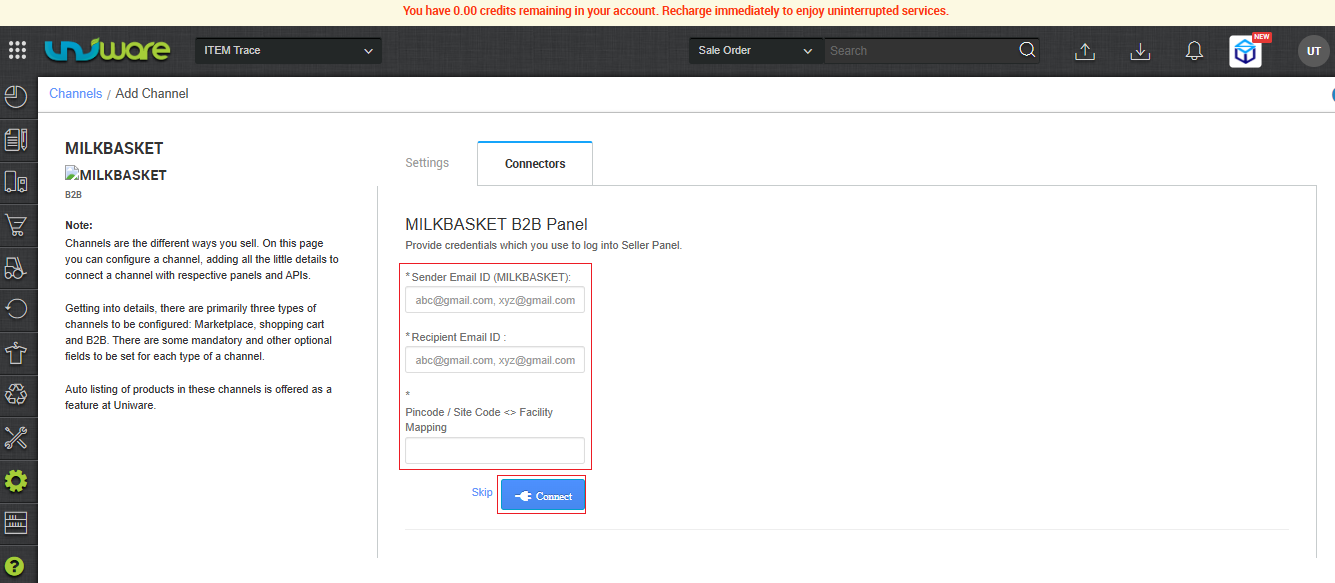Open the recycle sidebar icon

tap(16, 394)
